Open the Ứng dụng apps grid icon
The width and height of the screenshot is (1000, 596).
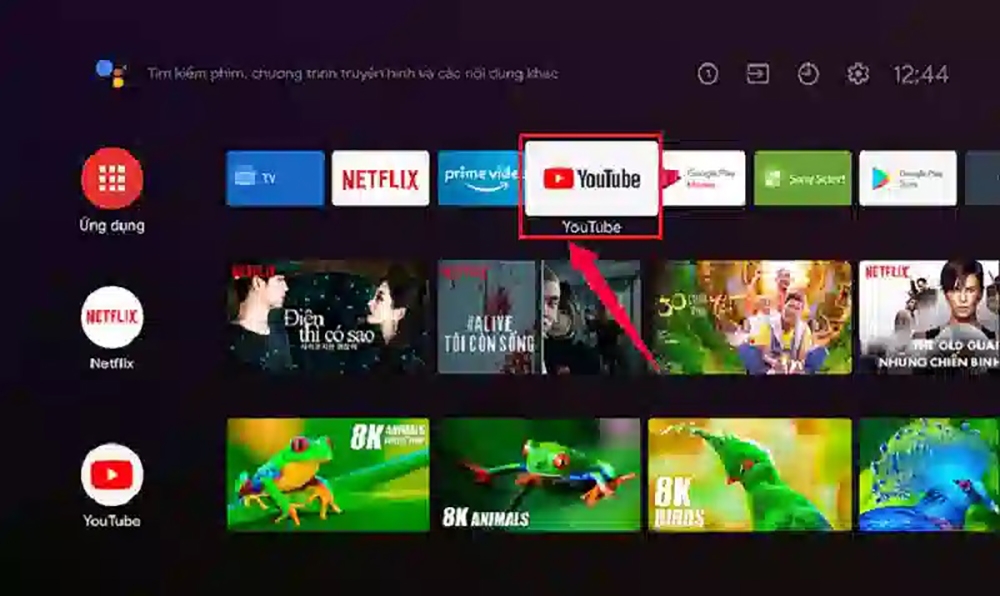[112, 179]
